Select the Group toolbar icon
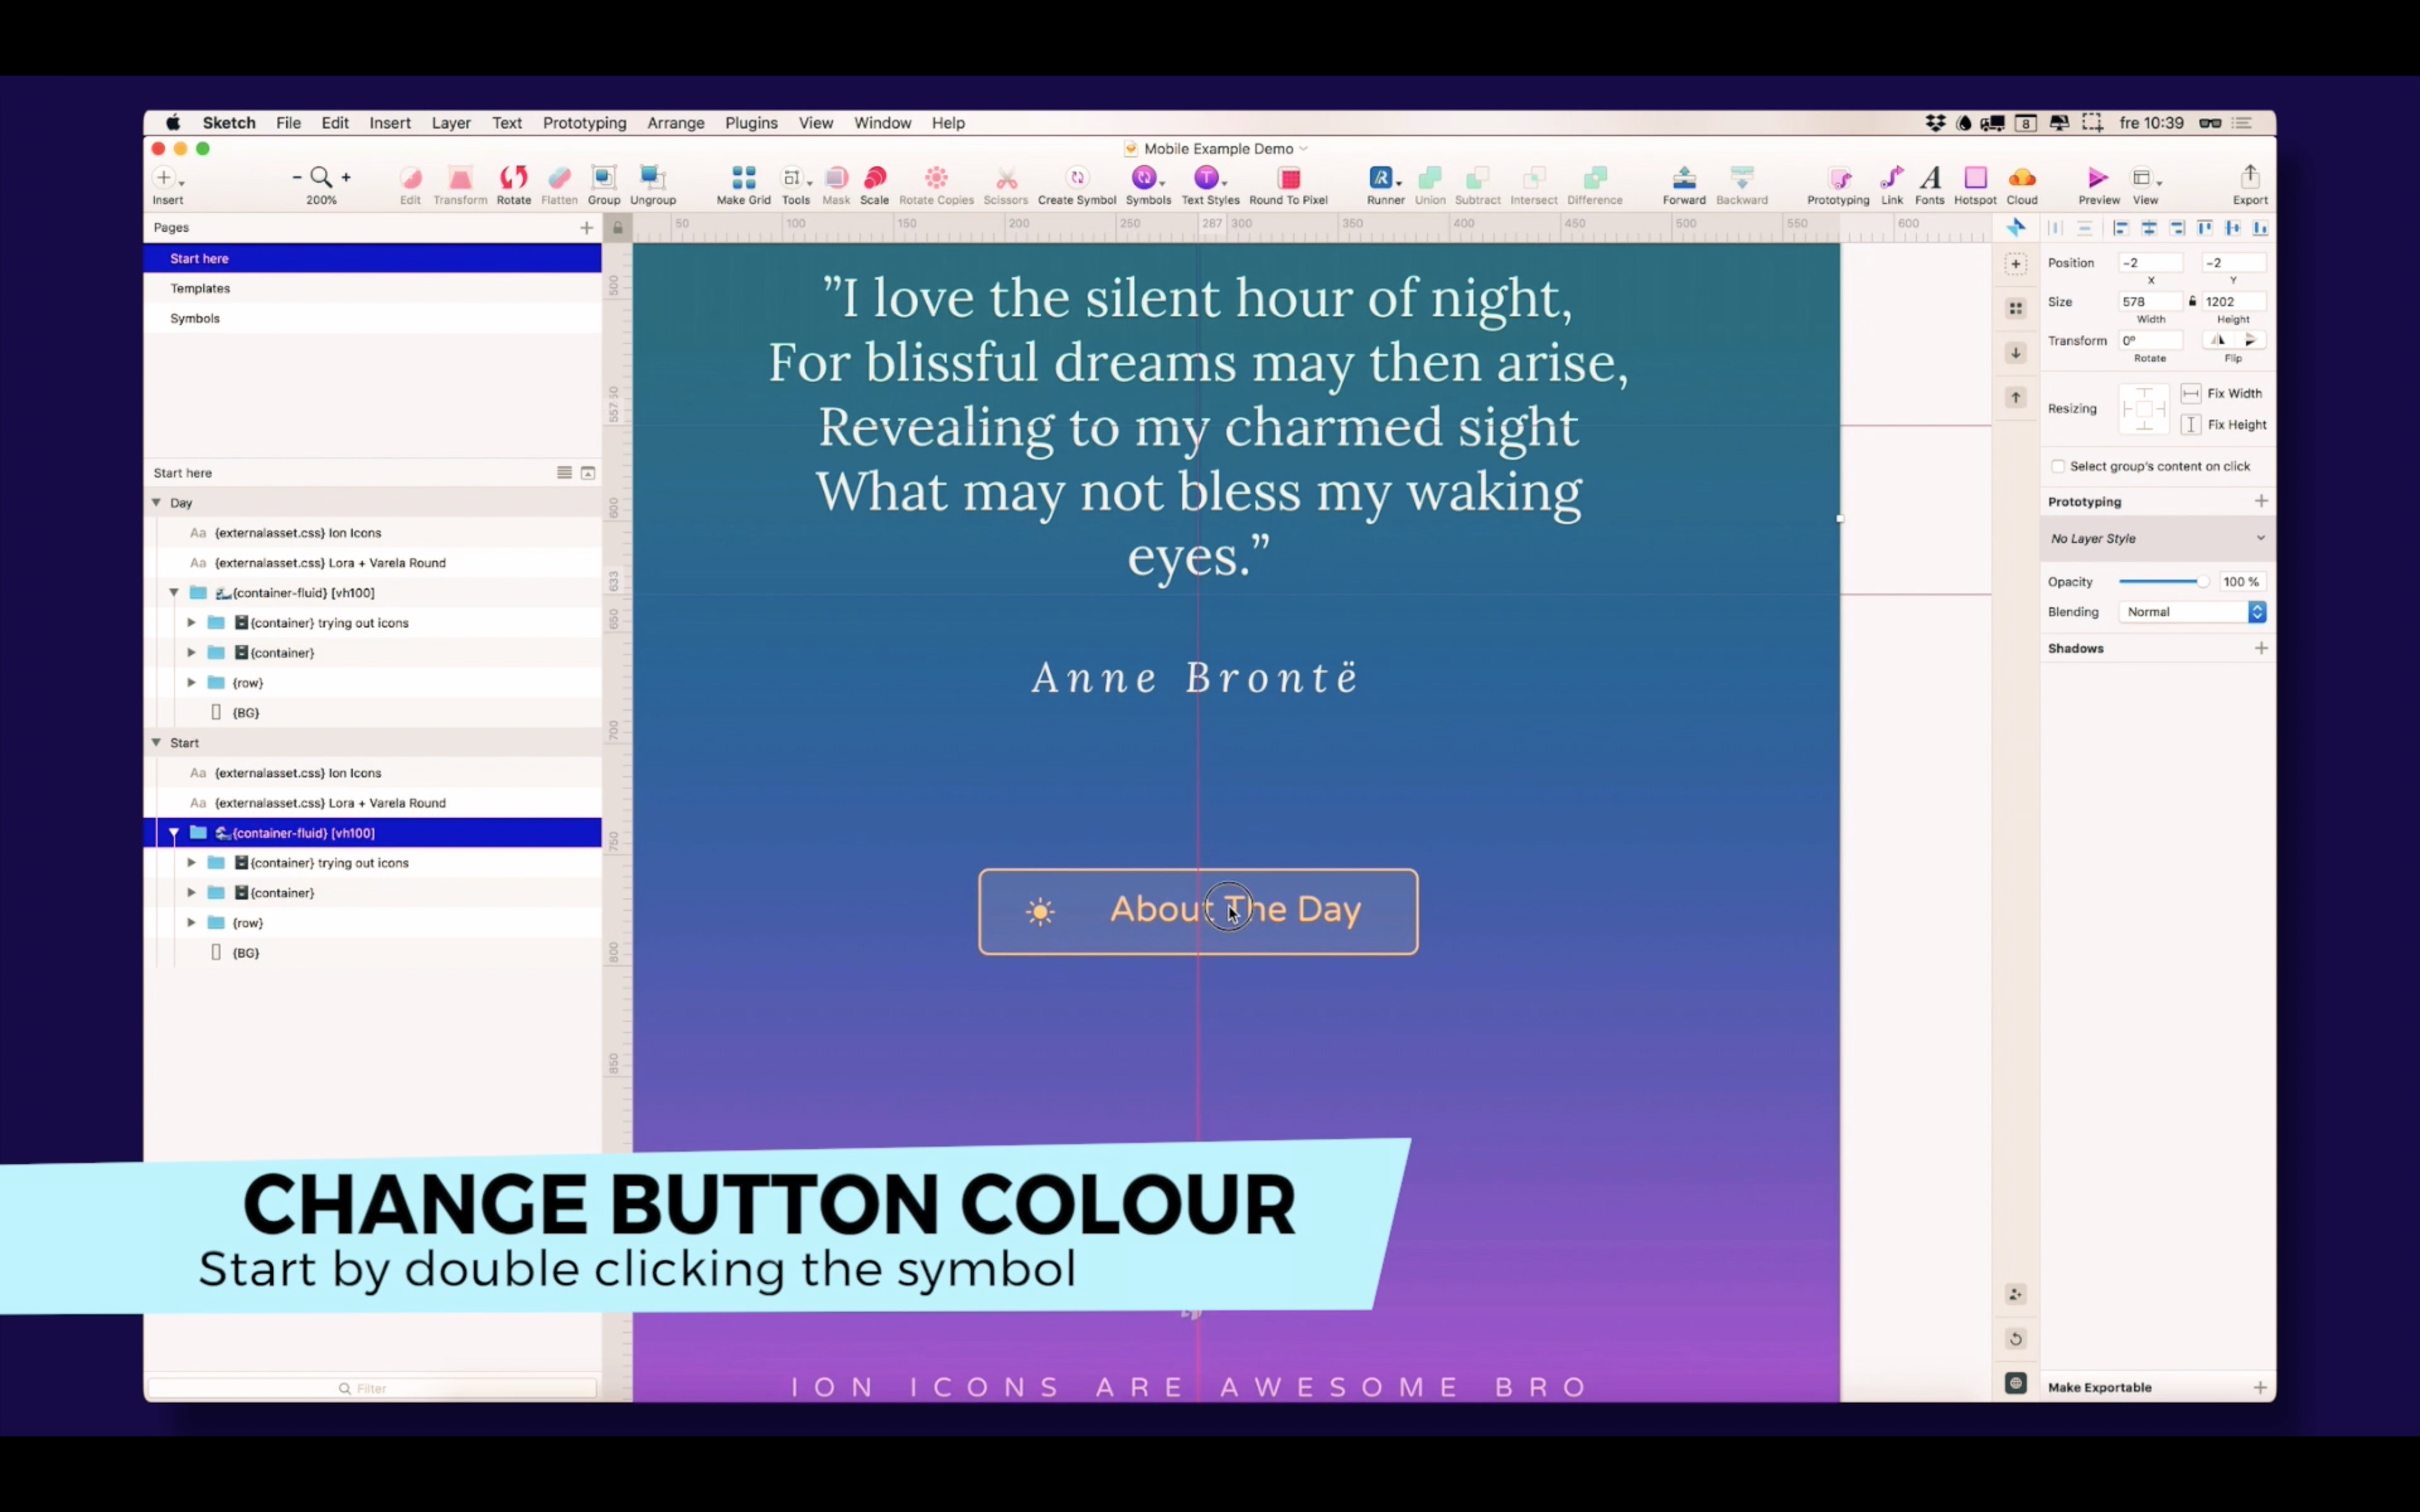2420x1512 pixels. 604,178
